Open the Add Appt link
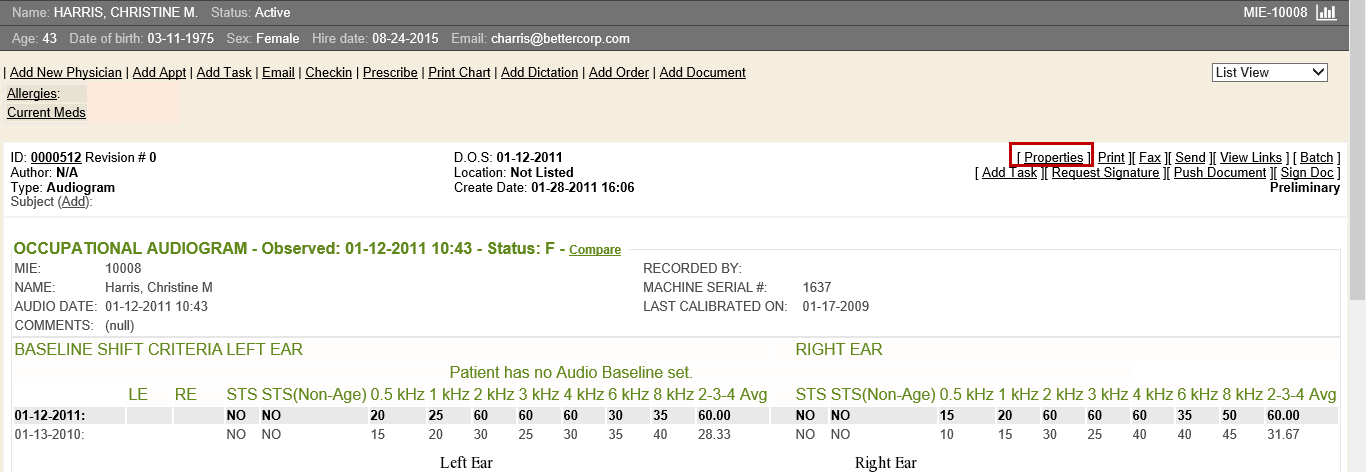Image resolution: width=1366 pixels, height=472 pixels. pos(159,73)
